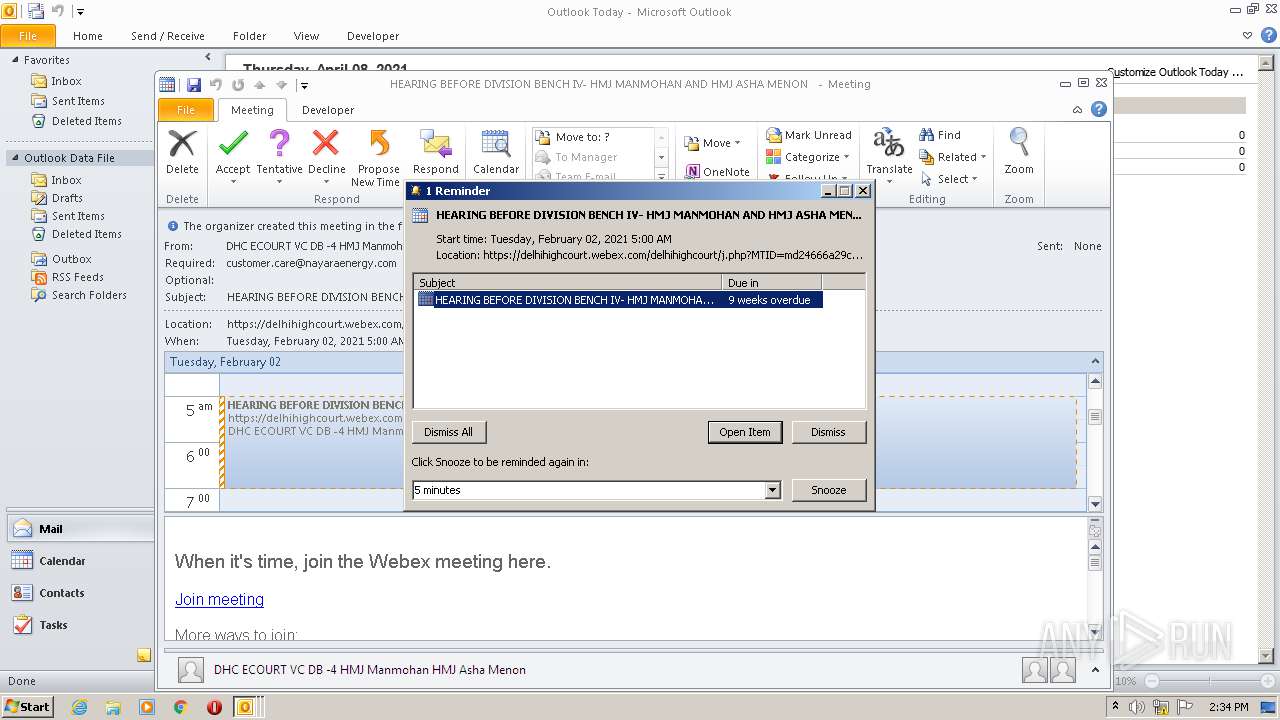This screenshot has height=720, width=1280.
Task: Open Calendar from ribbon
Action: [496, 153]
